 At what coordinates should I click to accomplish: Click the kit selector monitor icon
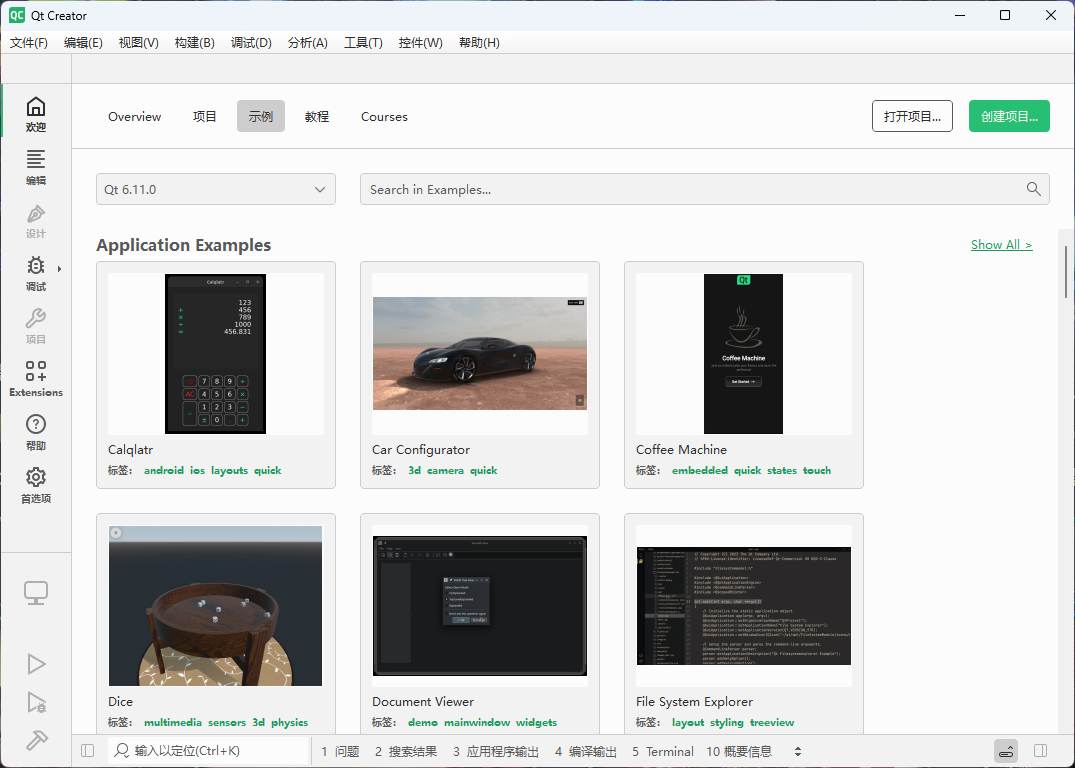[36, 591]
